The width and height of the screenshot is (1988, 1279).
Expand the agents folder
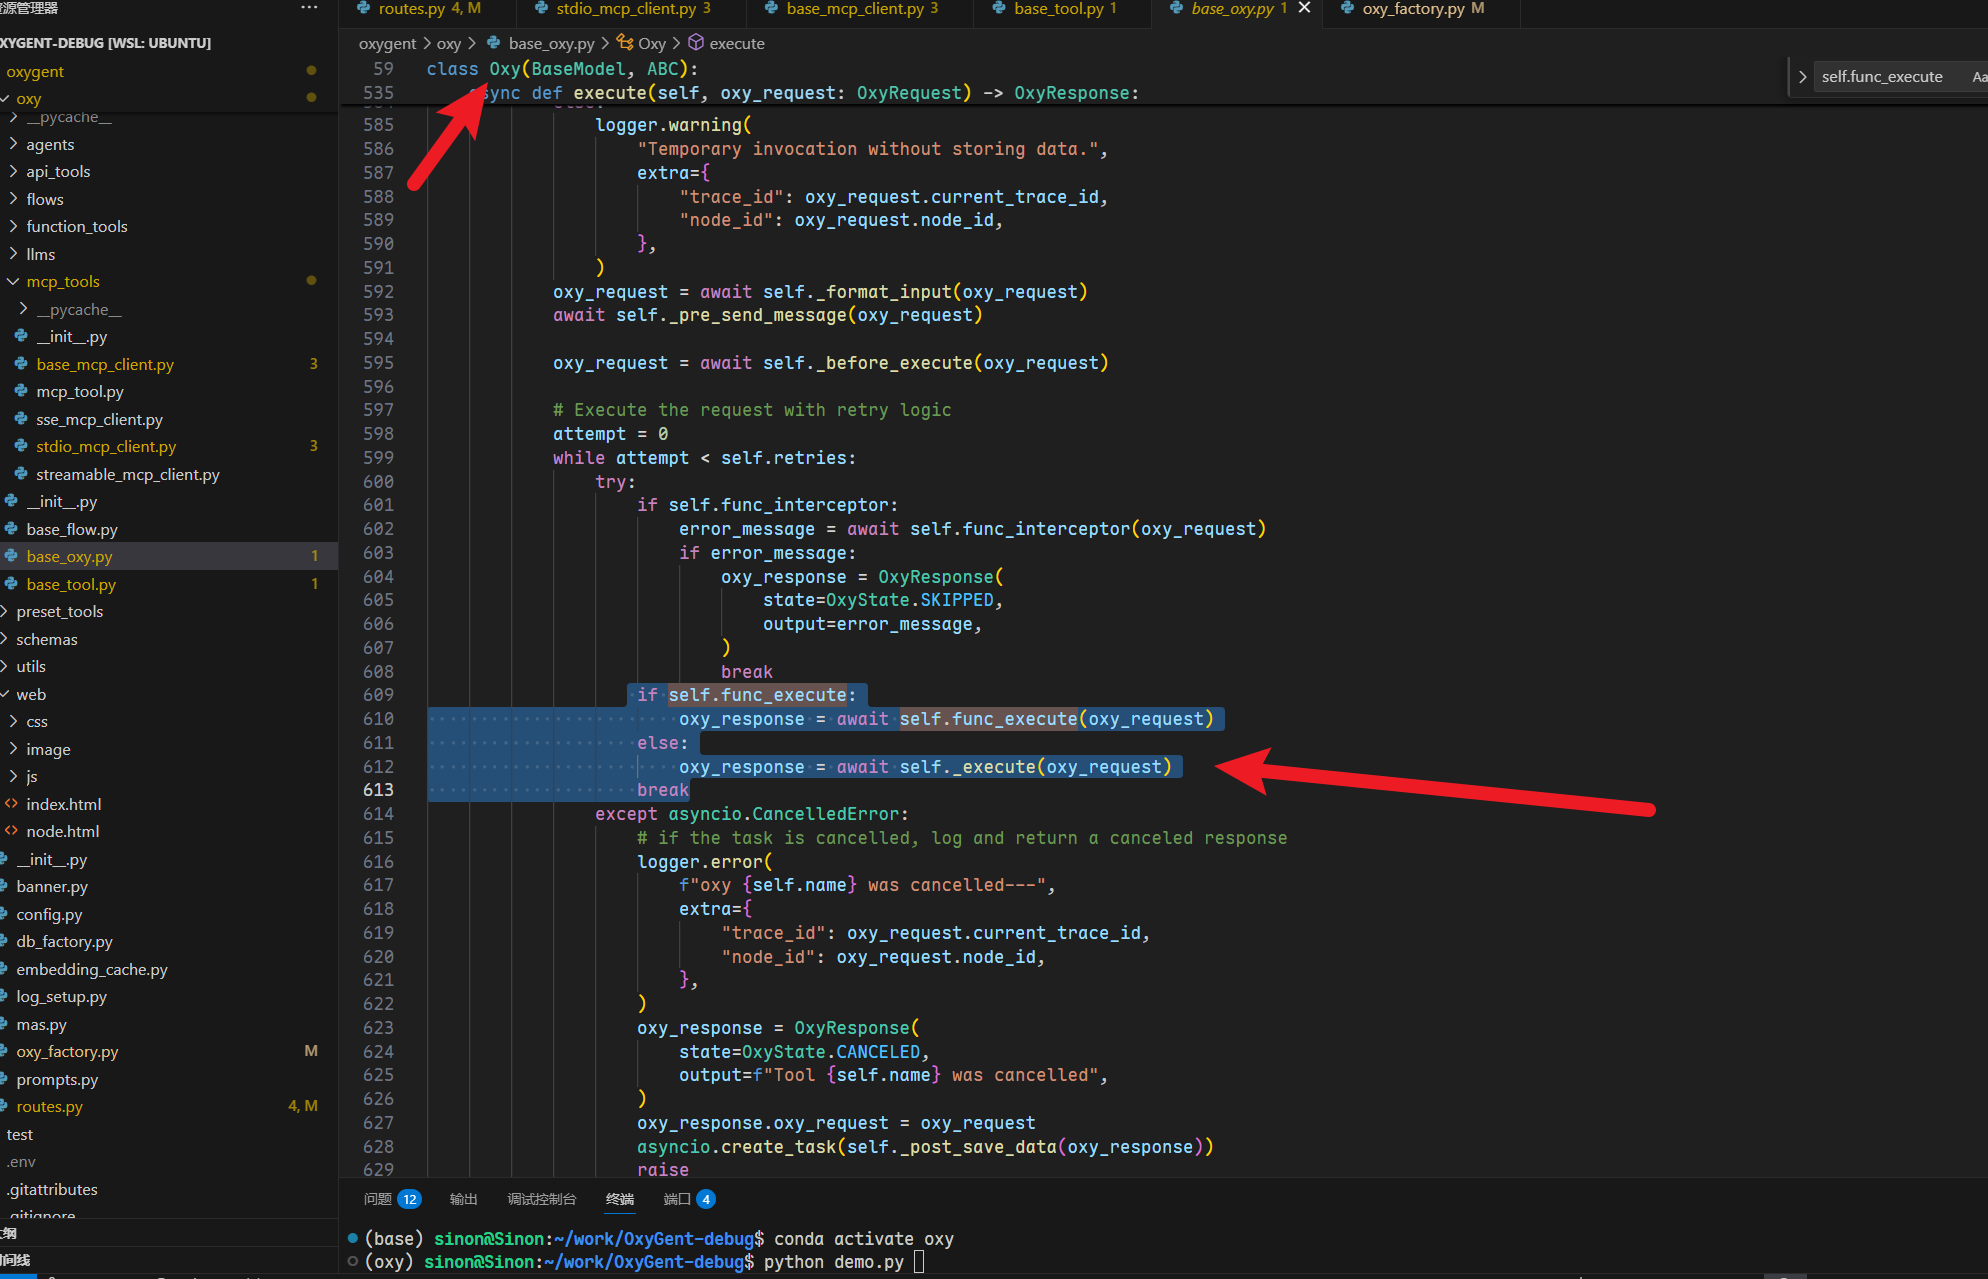click(x=50, y=145)
